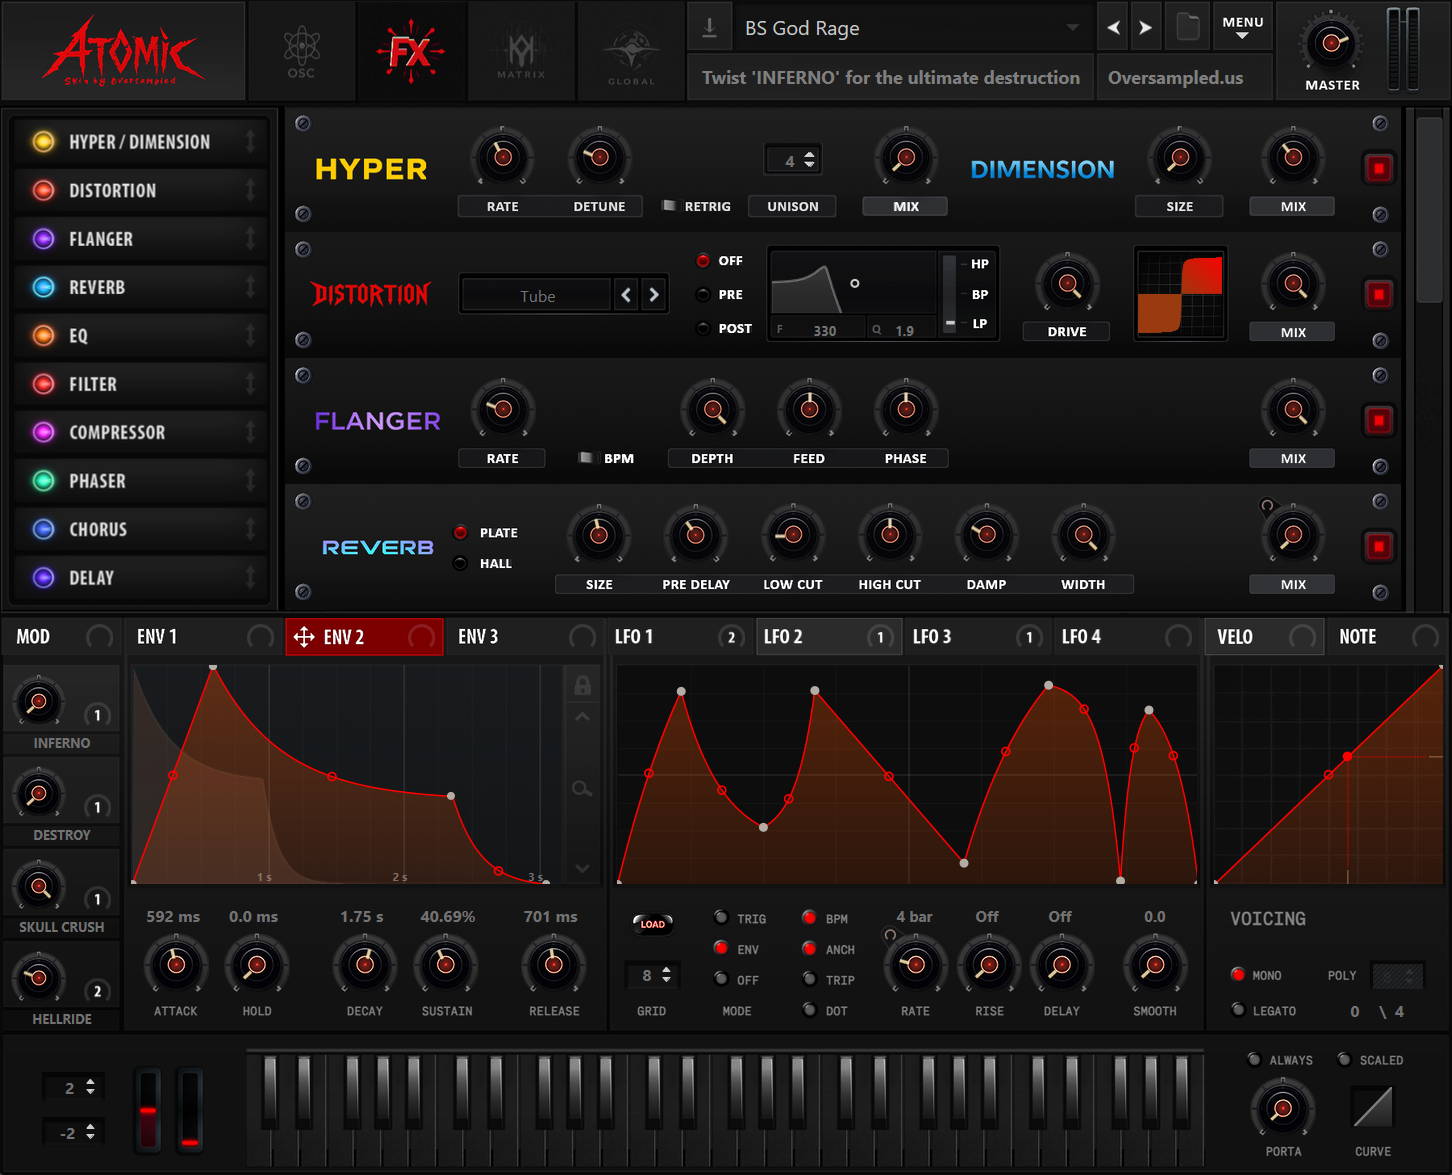Go to previous preset arrow

(1113, 28)
